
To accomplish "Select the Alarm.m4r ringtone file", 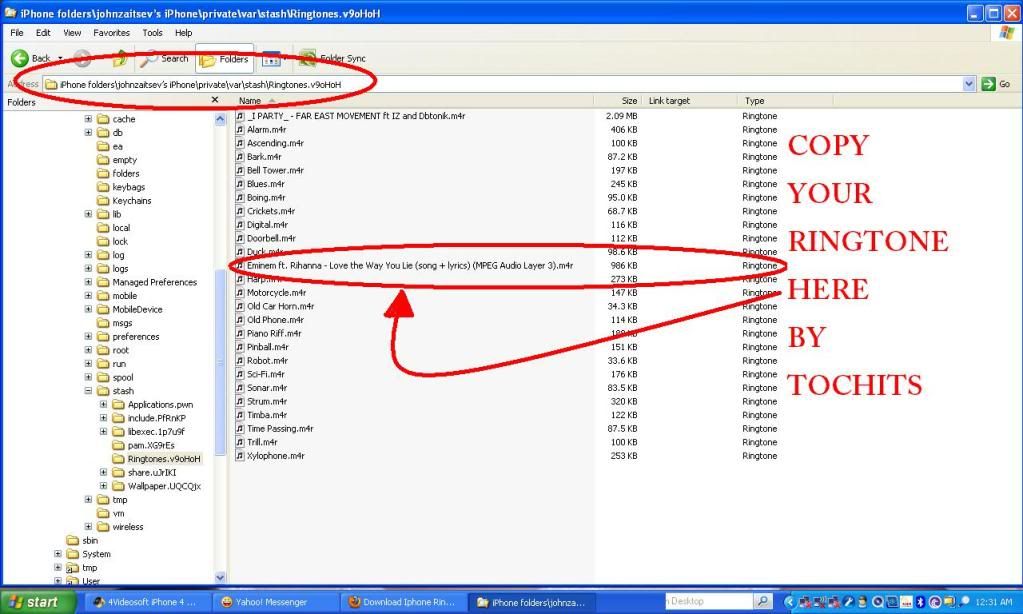I will click(267, 130).
